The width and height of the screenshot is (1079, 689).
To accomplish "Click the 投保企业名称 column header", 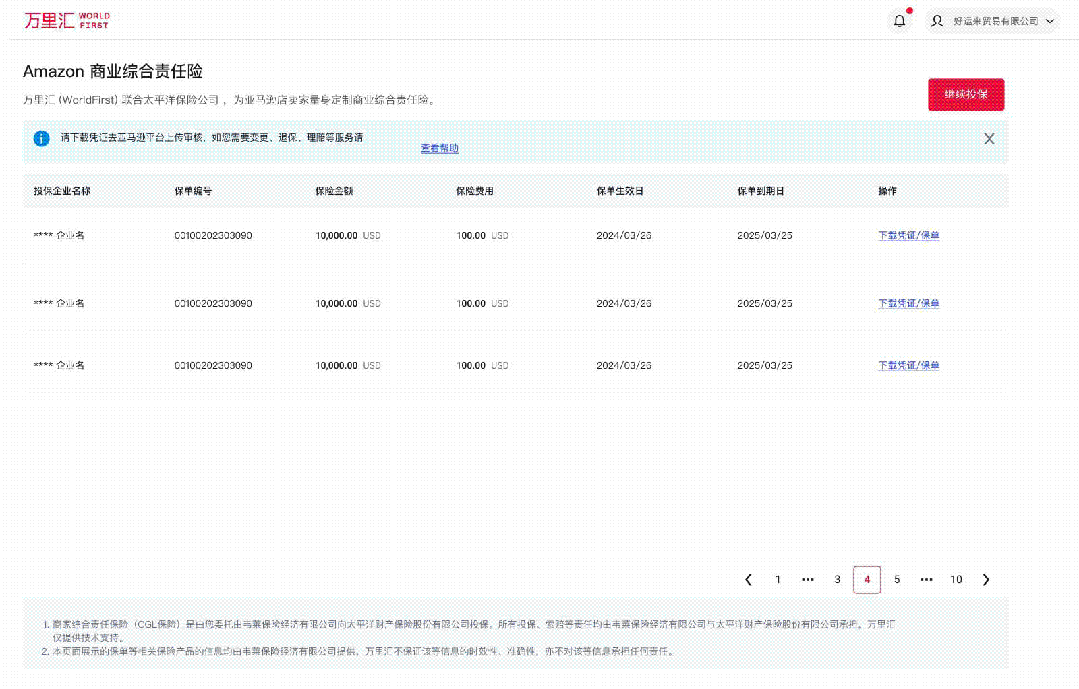I will pos(62,191).
